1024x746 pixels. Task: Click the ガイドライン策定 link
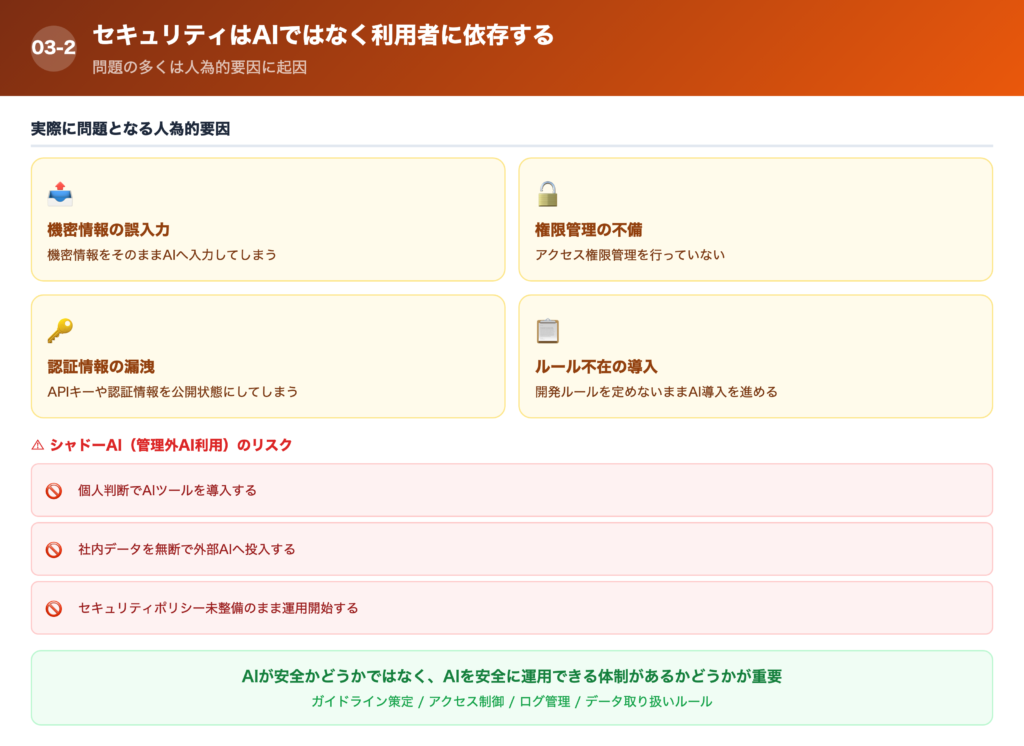pos(364,701)
